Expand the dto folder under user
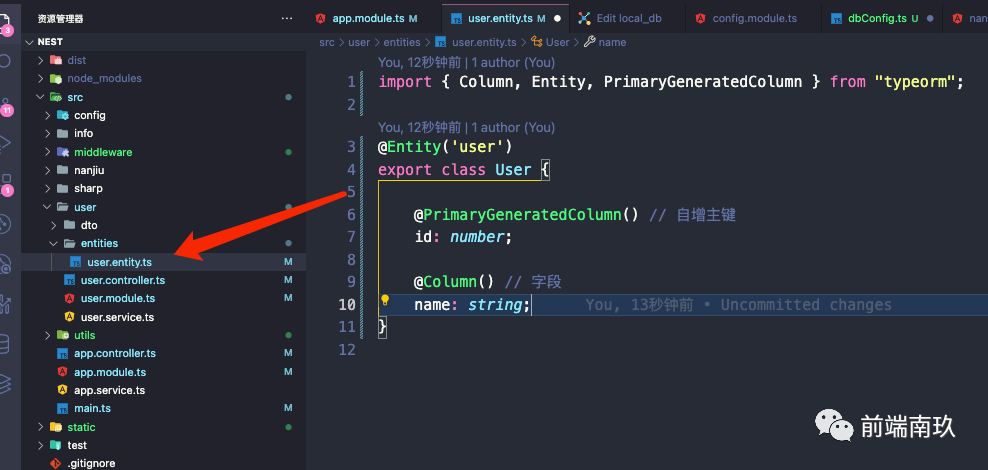The height and width of the screenshot is (470, 988). (x=88, y=225)
